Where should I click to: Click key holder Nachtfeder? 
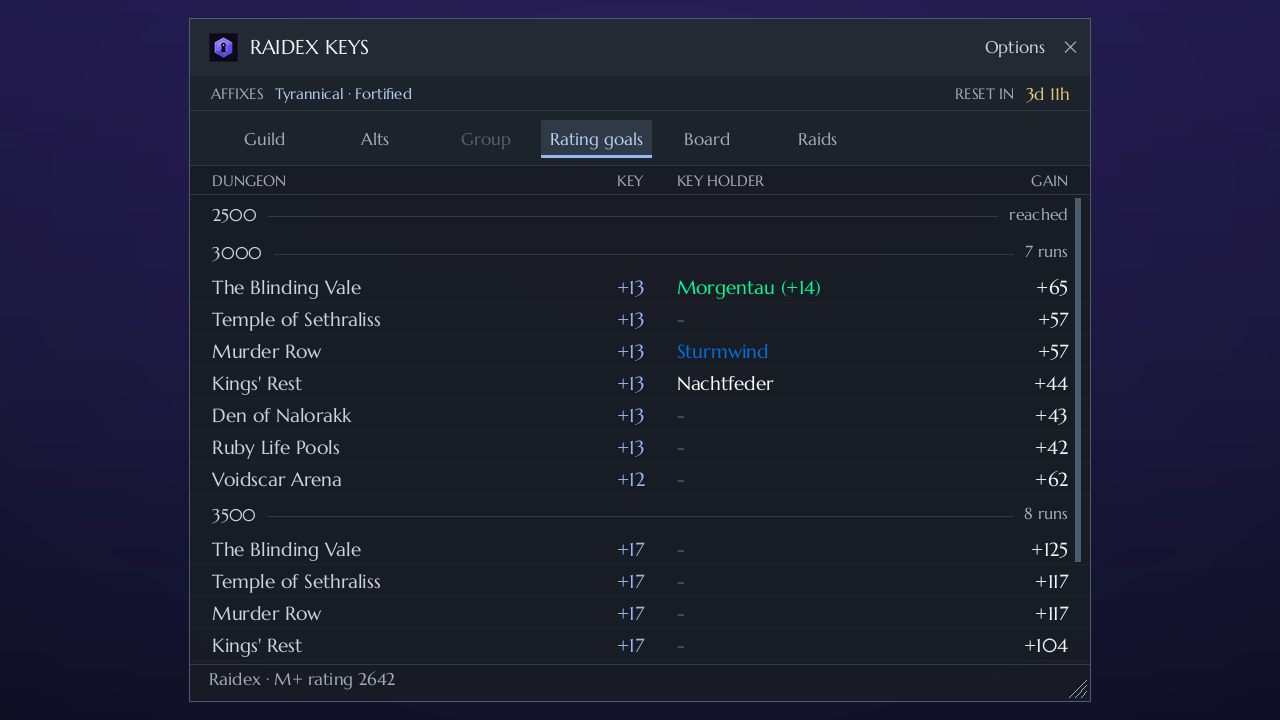tap(725, 384)
